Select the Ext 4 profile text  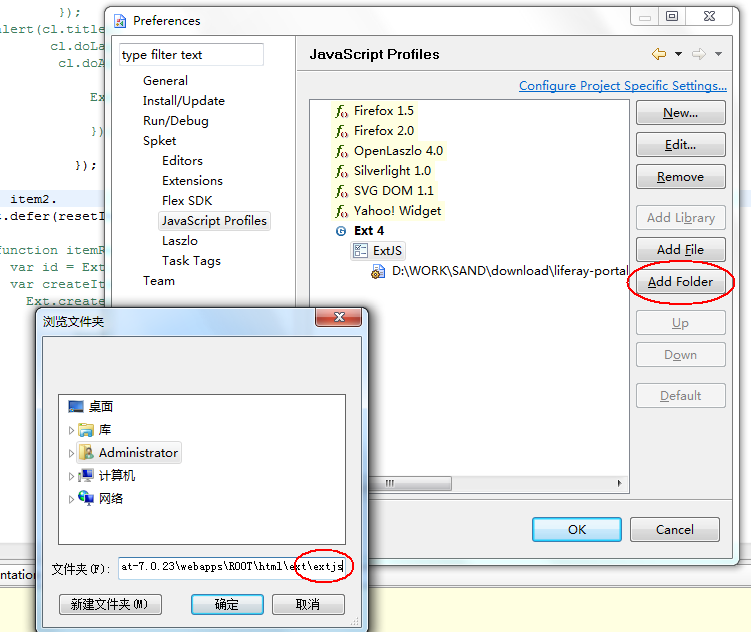[x=369, y=231]
